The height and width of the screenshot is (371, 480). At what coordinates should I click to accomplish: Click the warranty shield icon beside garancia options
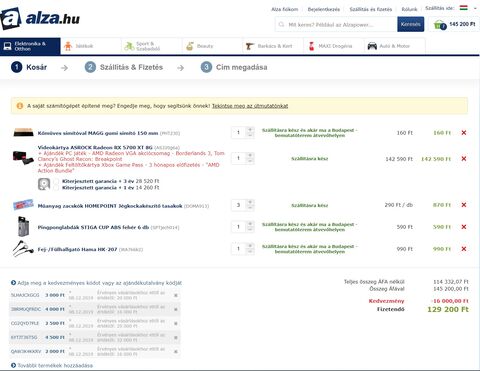click(x=44, y=184)
